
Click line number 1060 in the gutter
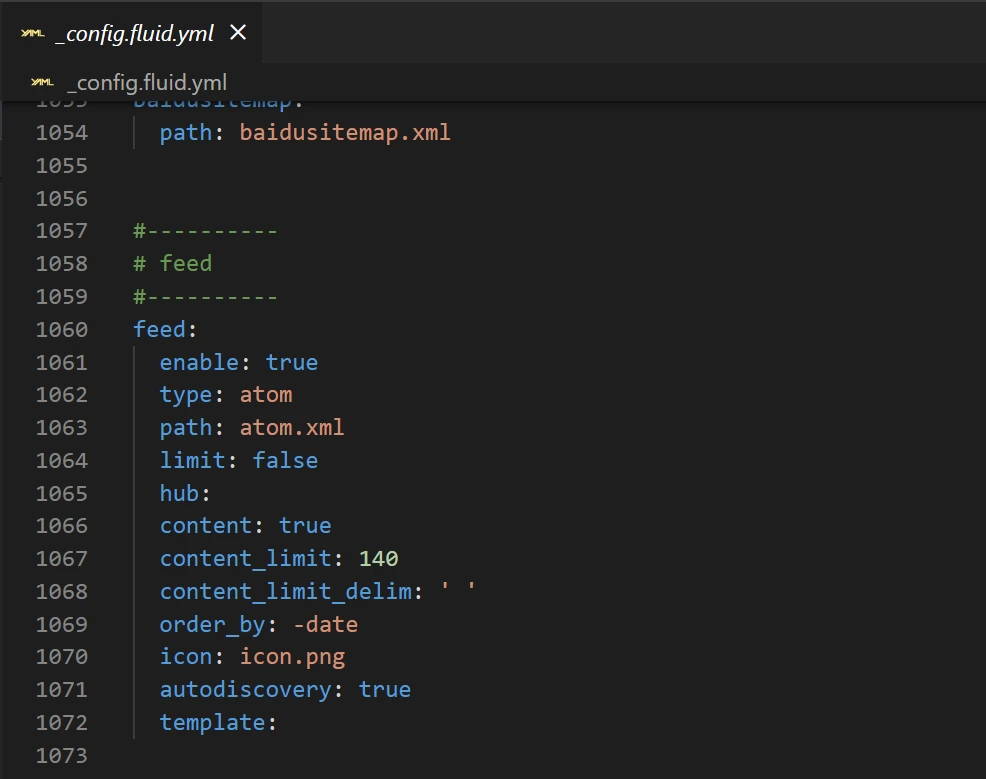pos(62,329)
